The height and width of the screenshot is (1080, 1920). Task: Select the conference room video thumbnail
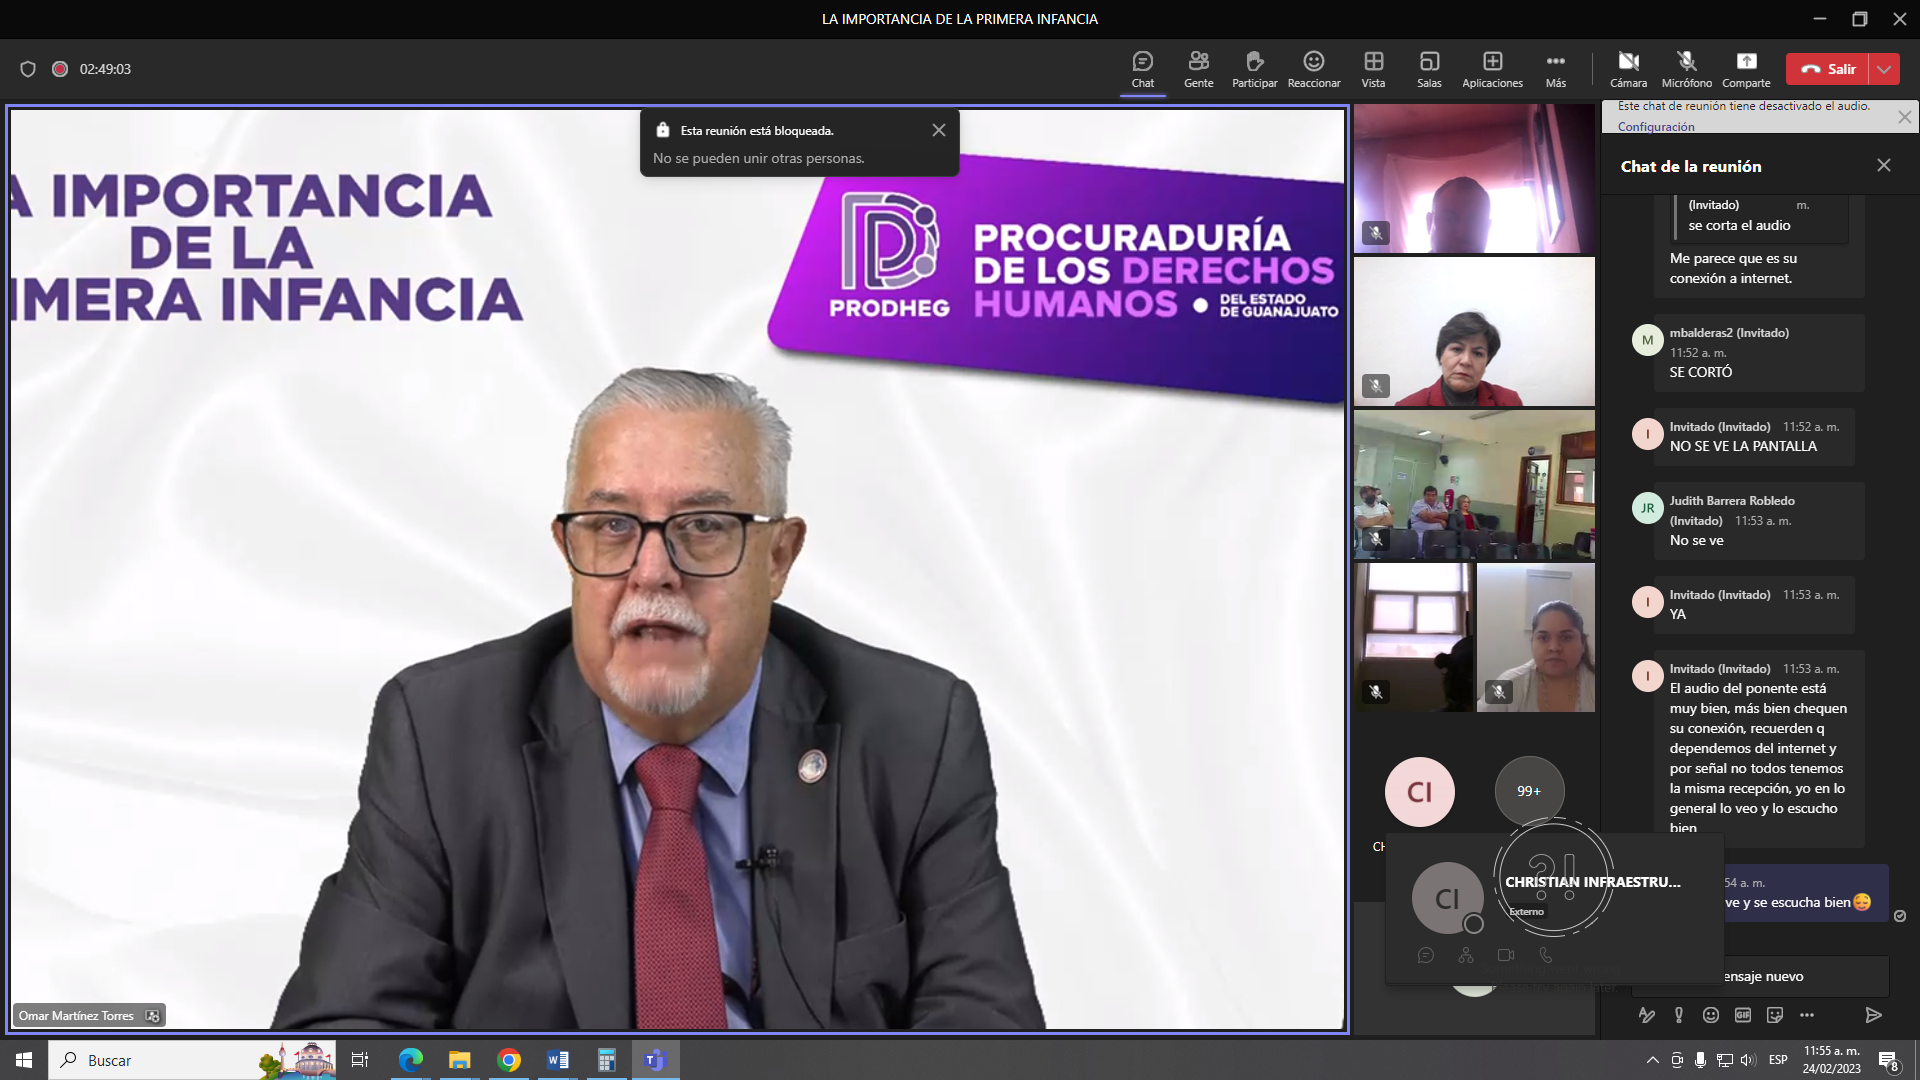point(1474,485)
